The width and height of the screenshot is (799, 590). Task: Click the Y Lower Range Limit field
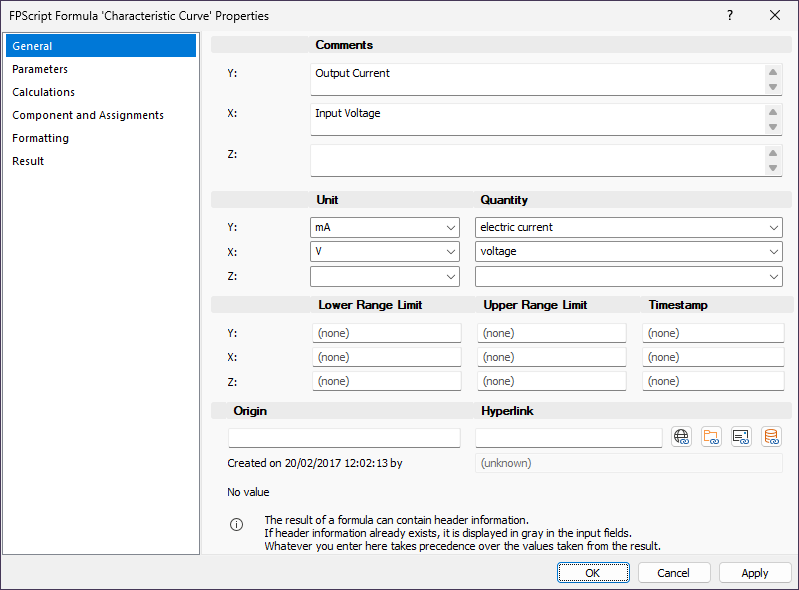[x=386, y=333]
